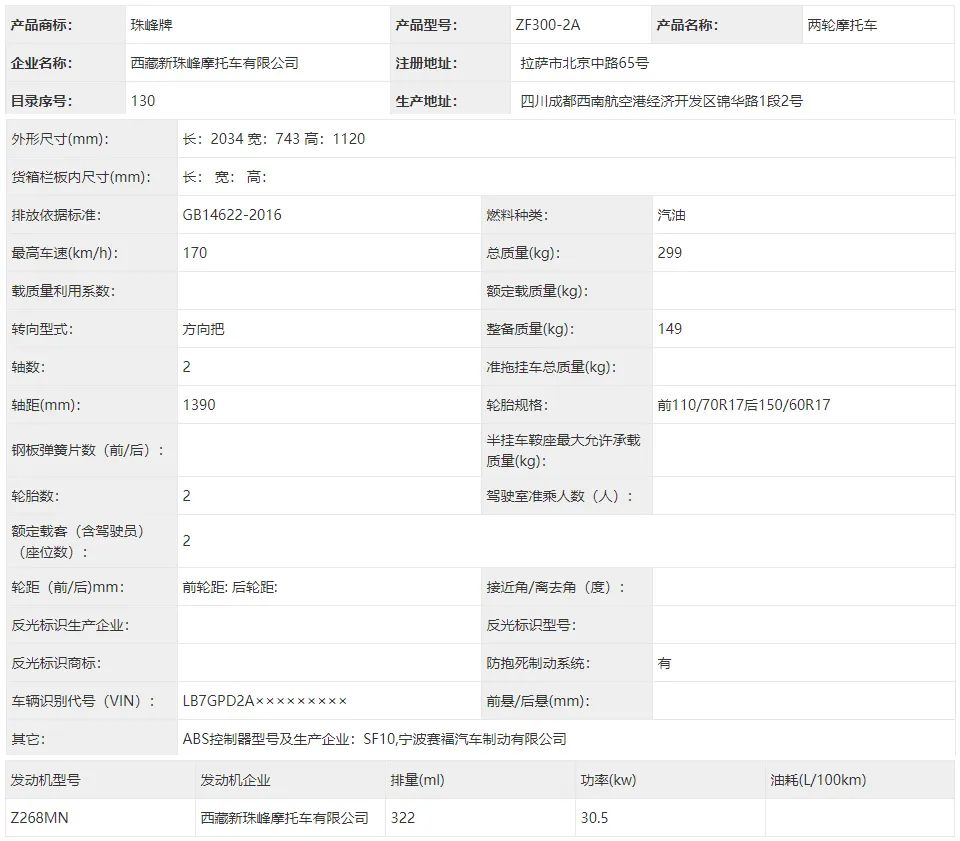Select emission standard GB14622-2016
The width and height of the screenshot is (960, 841).
tap(232, 215)
